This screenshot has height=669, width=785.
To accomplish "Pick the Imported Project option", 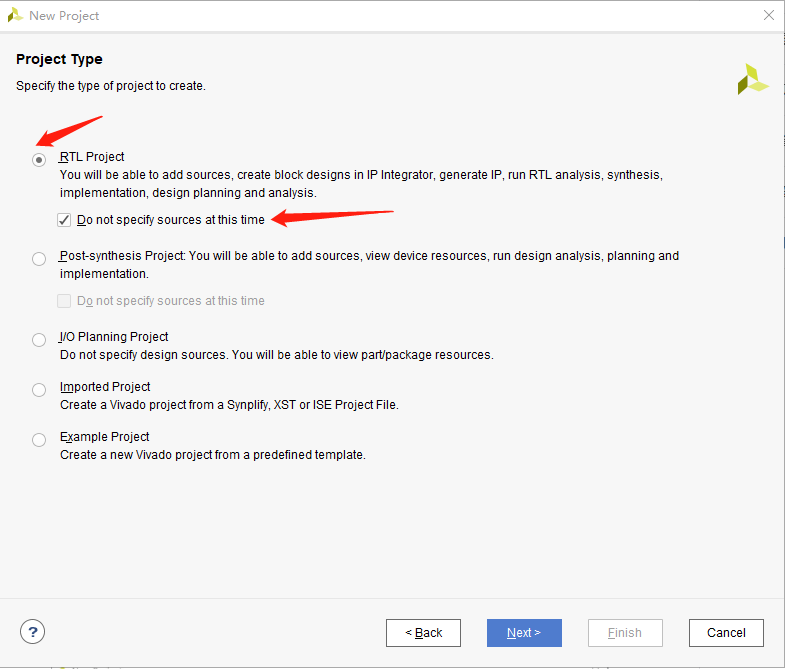I will coord(39,390).
